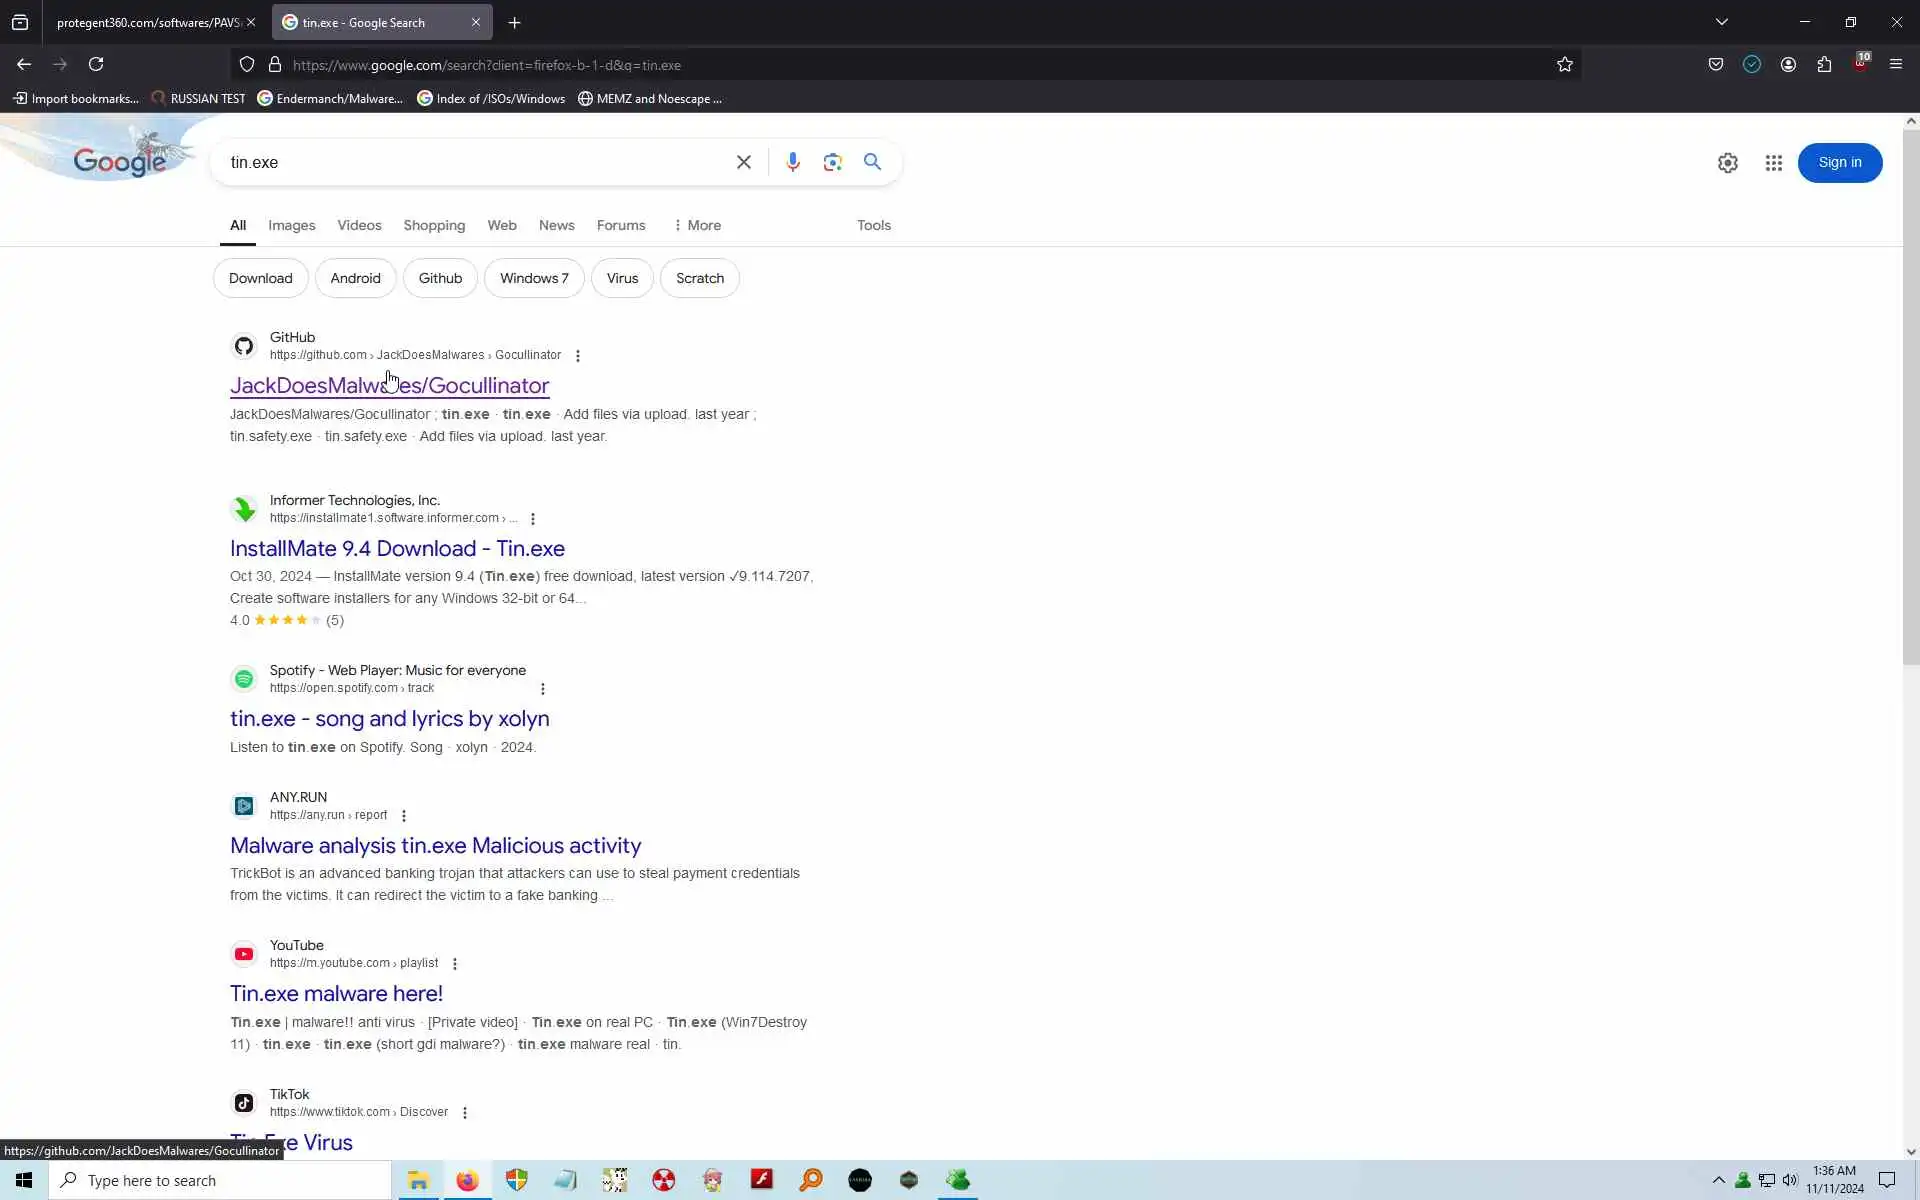Open the Firefox hamburger application menu
The width and height of the screenshot is (1920, 1200).
tap(1895, 65)
